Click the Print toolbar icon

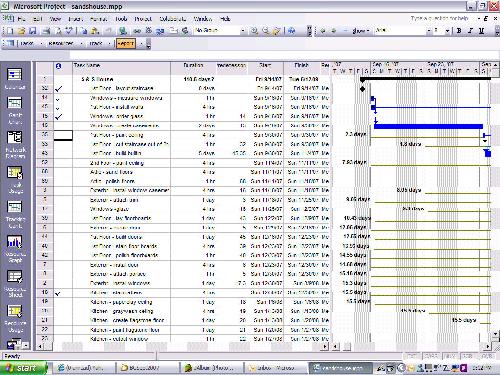coord(46,31)
